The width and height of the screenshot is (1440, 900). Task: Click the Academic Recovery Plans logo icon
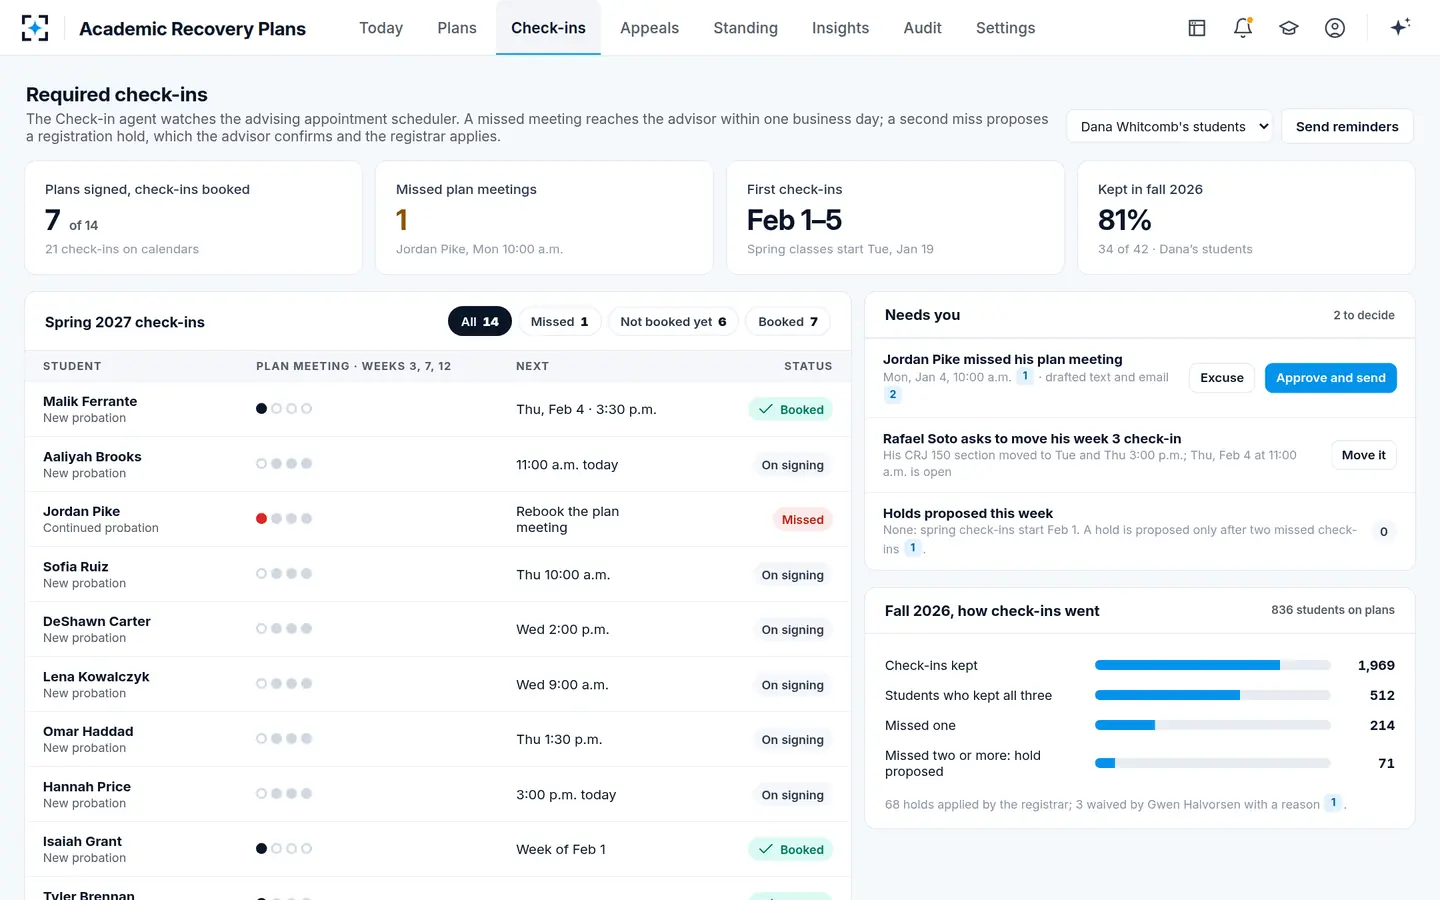pos(35,28)
